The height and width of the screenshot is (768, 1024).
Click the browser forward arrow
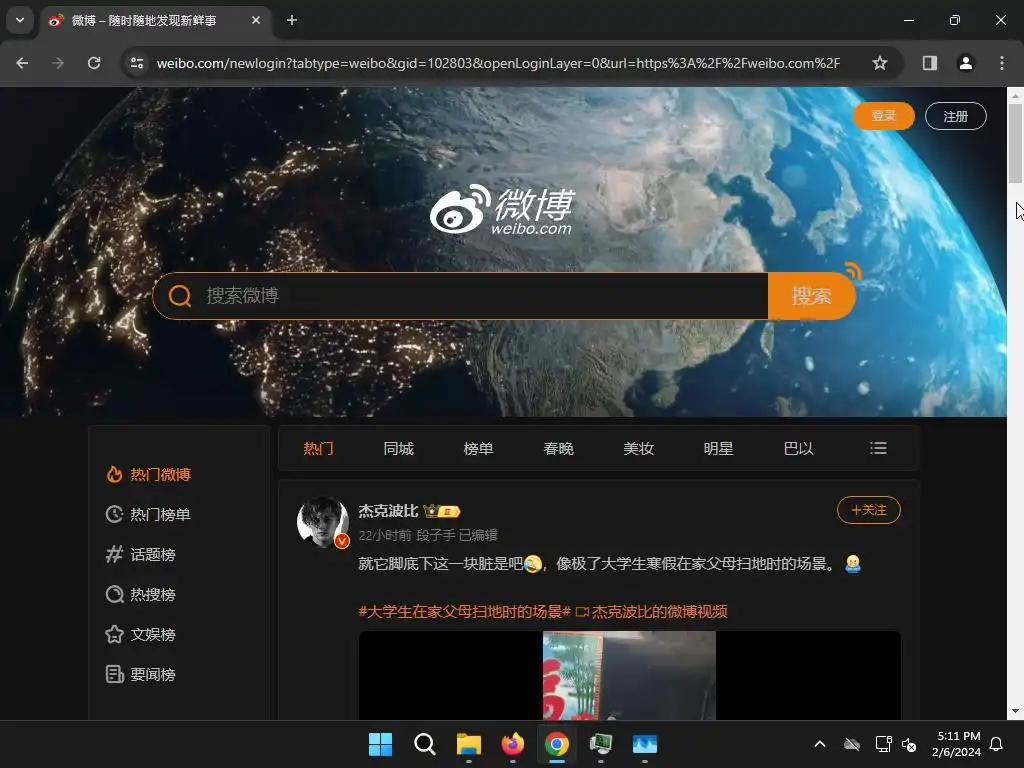(x=58, y=63)
